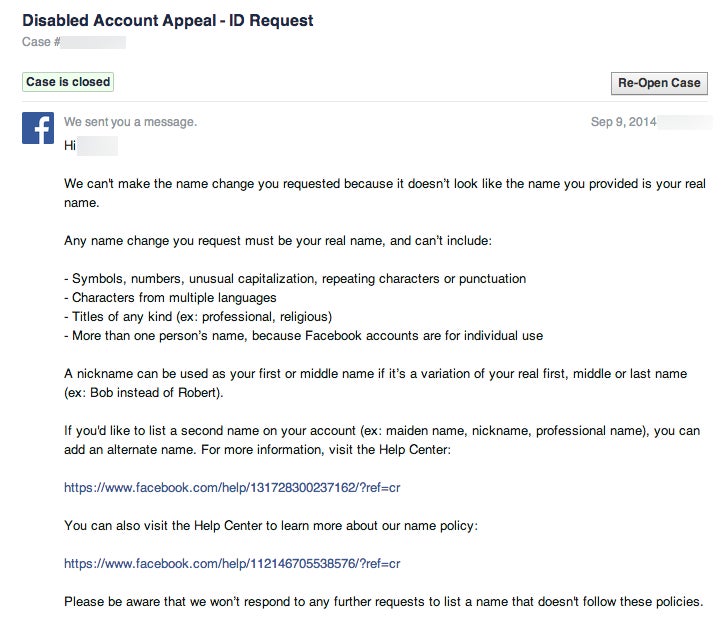
Task: Click the Case # label
Action: tap(42, 42)
